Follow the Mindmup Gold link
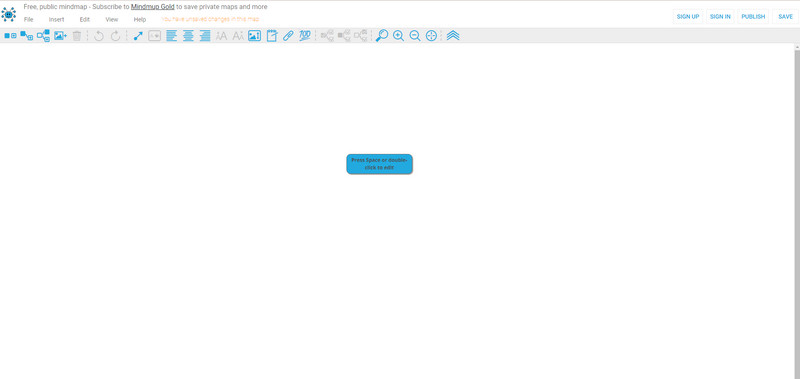 [153, 7]
